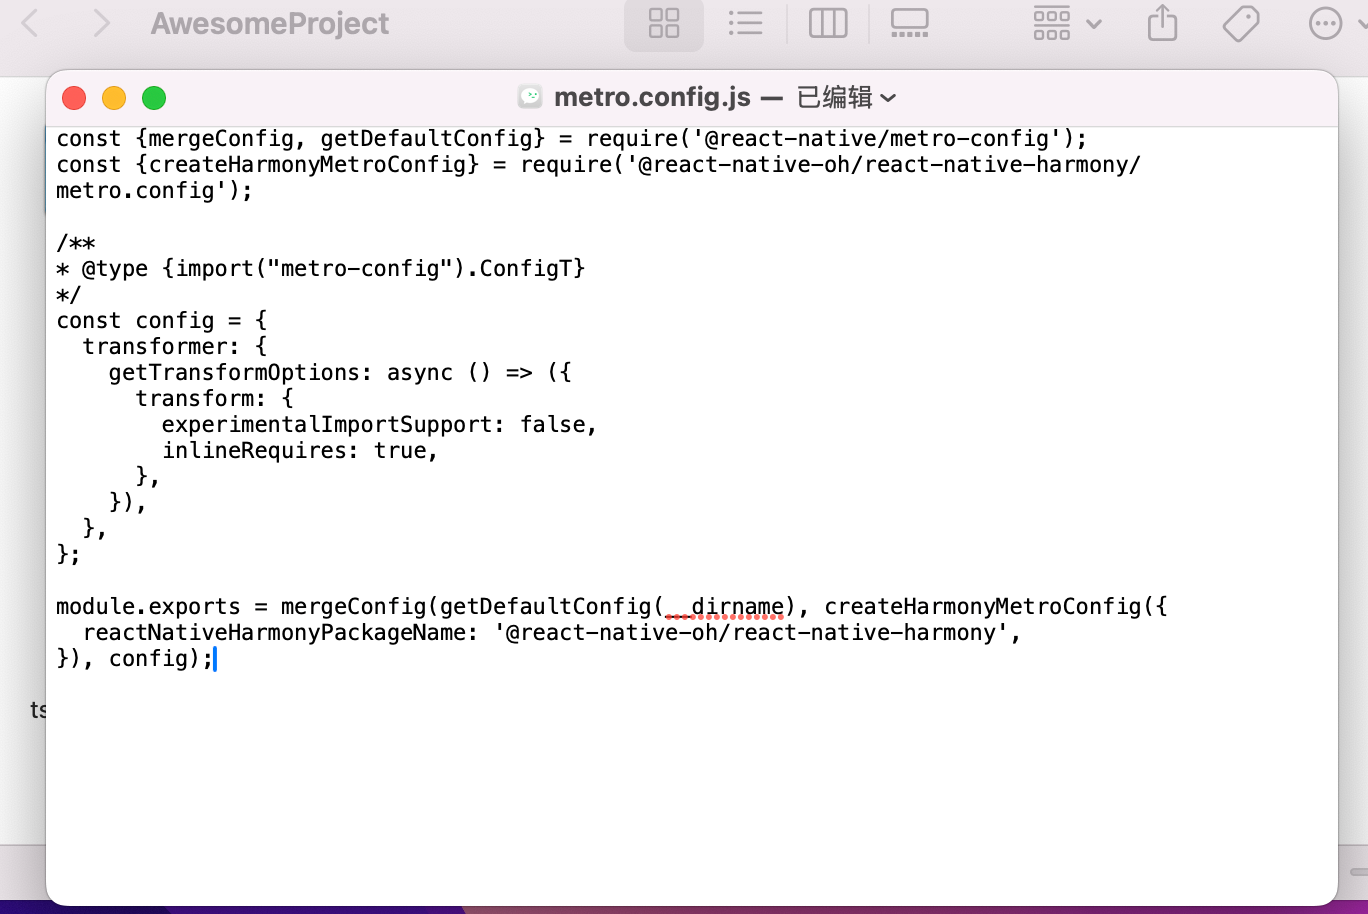Click experimentalImportSupport: false line

tap(380, 424)
